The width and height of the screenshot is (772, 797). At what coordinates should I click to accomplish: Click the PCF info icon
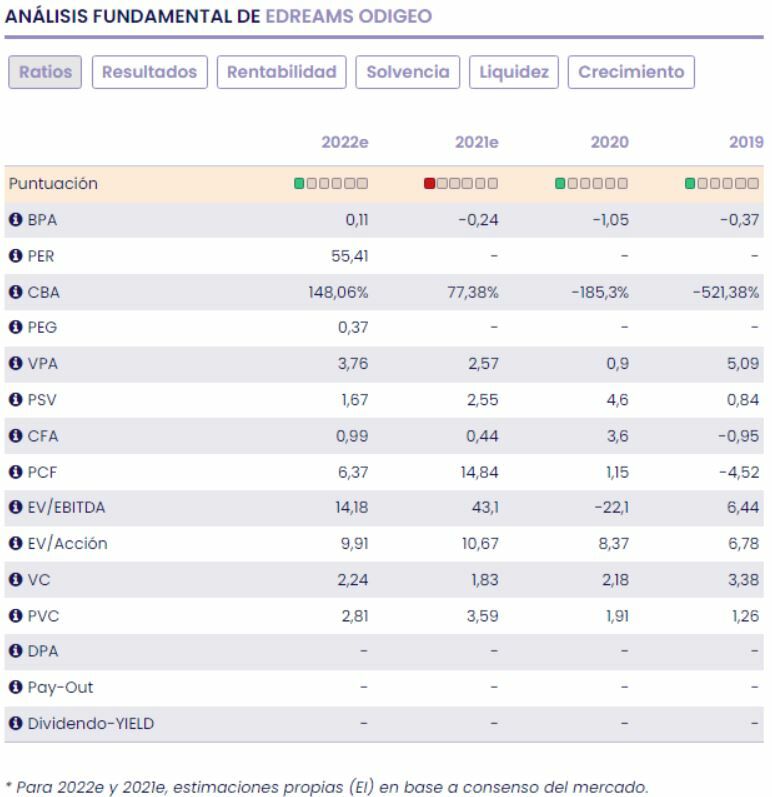coord(15,472)
